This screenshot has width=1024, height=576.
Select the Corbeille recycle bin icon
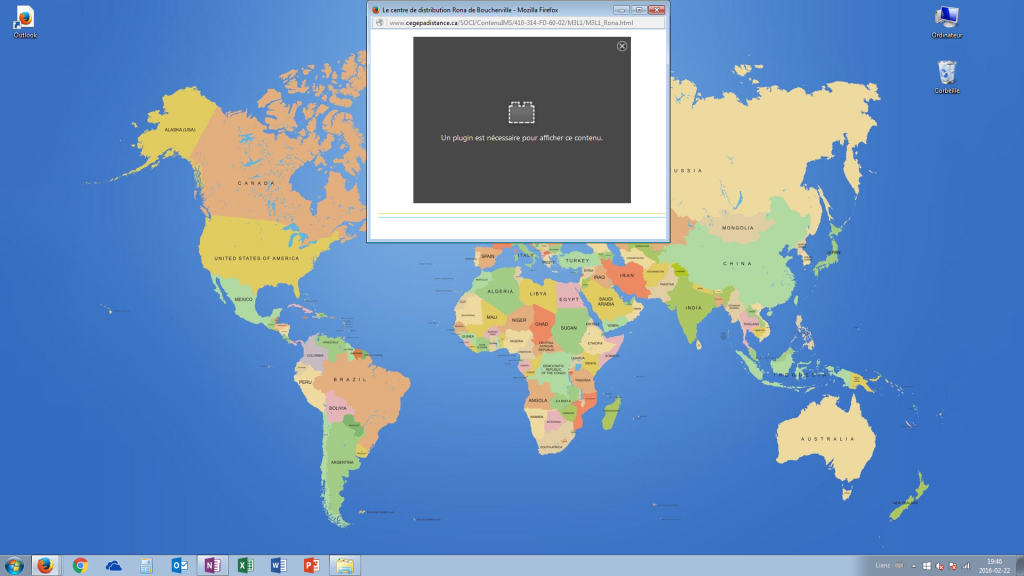pyautogui.click(x=946, y=77)
